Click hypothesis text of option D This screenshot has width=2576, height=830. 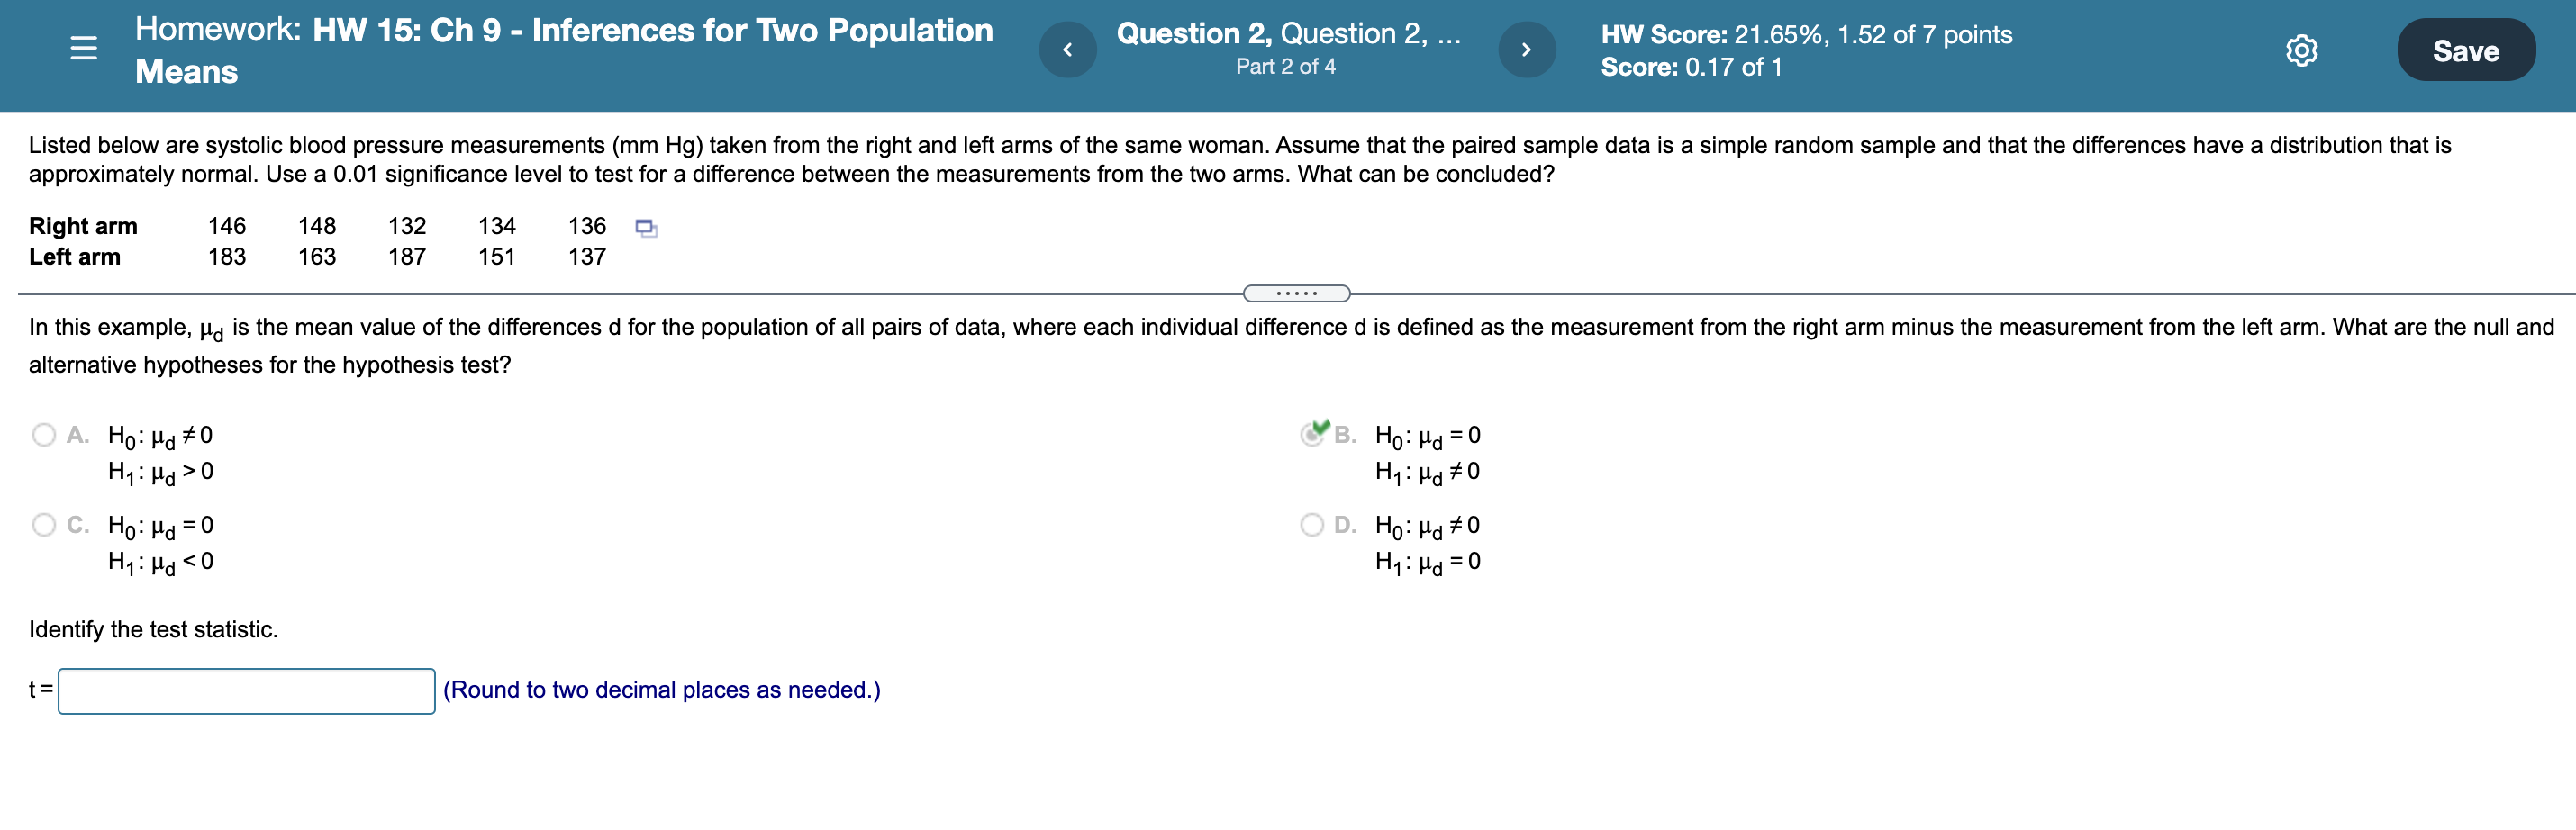(1425, 543)
